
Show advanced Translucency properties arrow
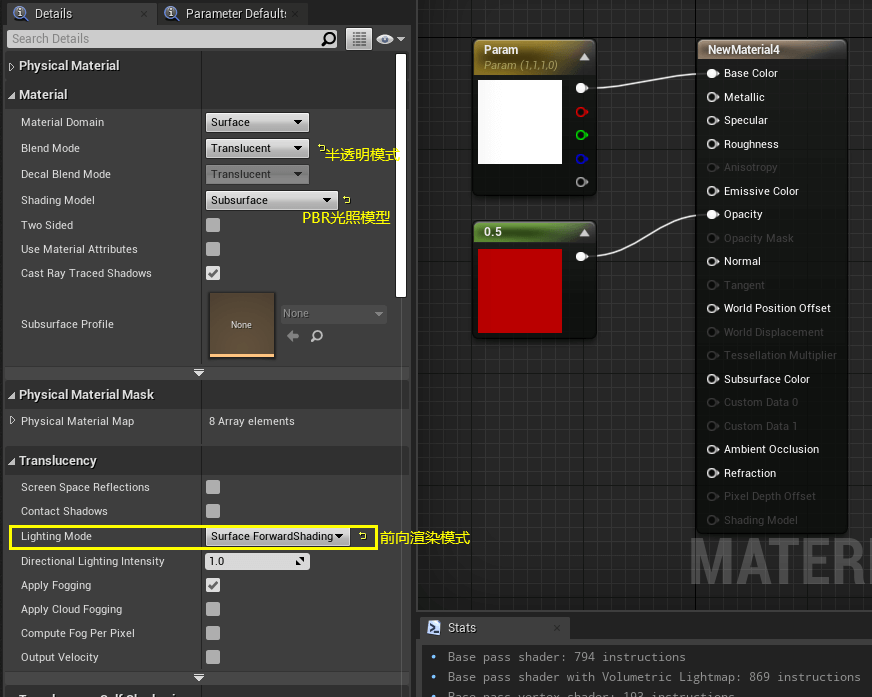(x=199, y=678)
